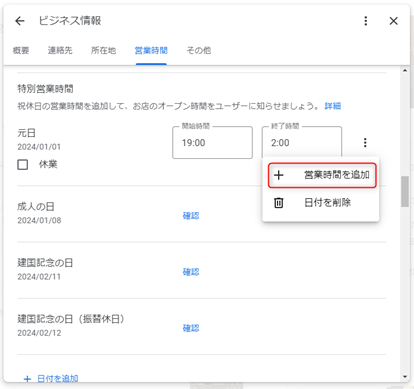
Task: Click the scrollbar down arrow
Action: 405,377
